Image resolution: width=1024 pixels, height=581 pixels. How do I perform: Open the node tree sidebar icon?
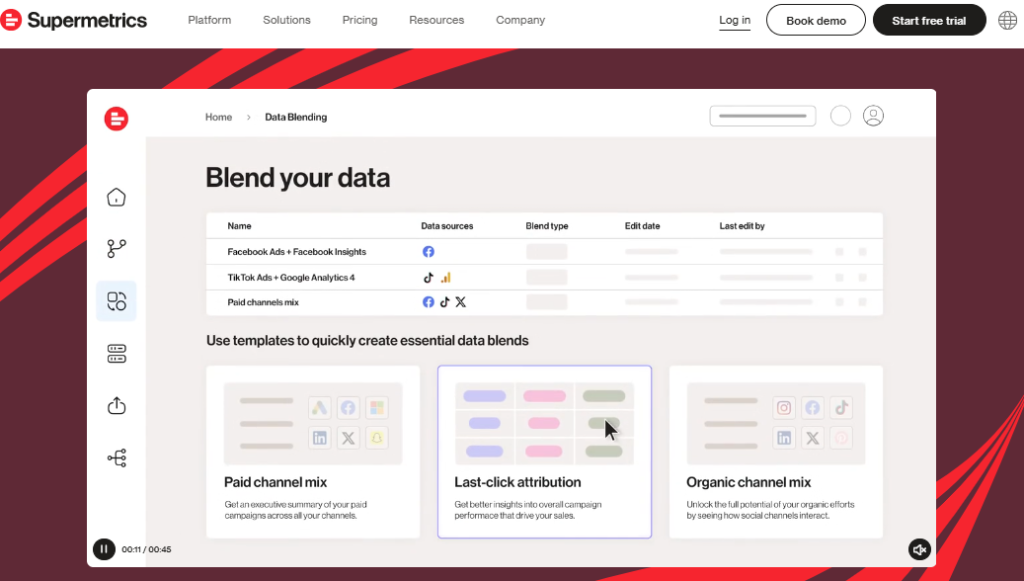click(116, 458)
